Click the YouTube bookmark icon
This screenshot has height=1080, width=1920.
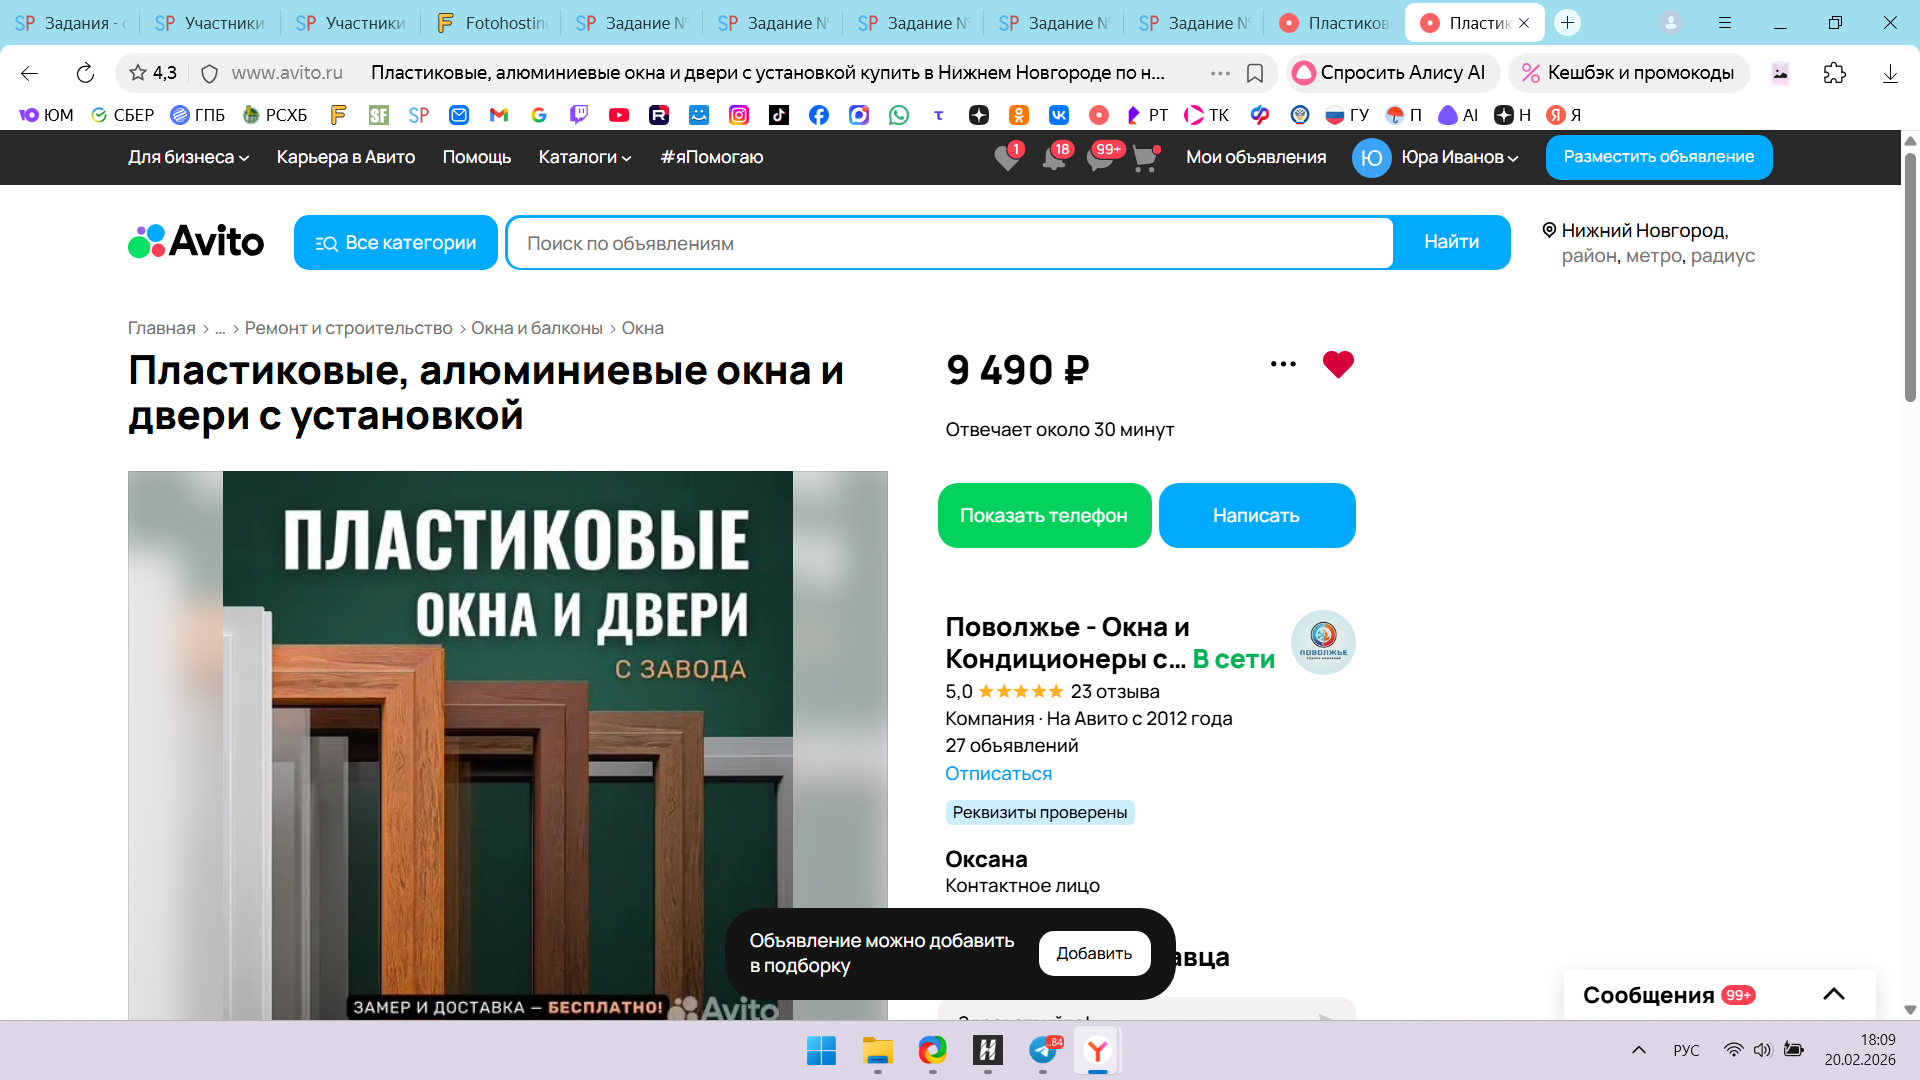click(x=619, y=115)
